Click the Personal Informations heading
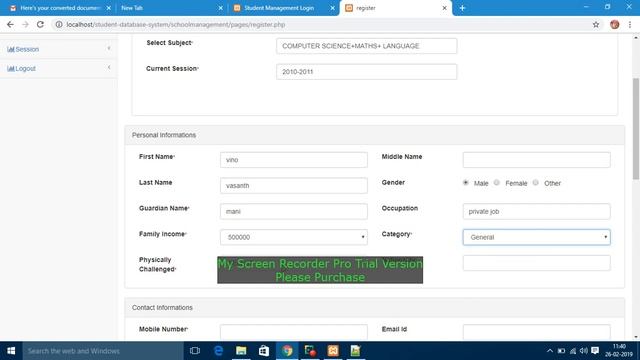 coord(164,135)
